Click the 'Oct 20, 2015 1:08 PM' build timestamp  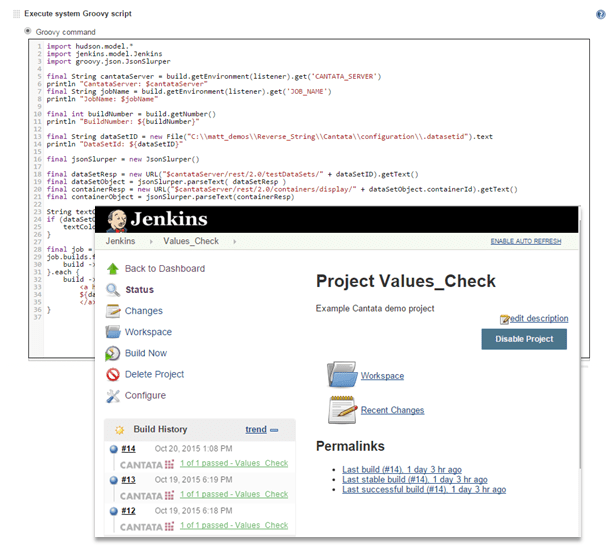[x=193, y=448]
